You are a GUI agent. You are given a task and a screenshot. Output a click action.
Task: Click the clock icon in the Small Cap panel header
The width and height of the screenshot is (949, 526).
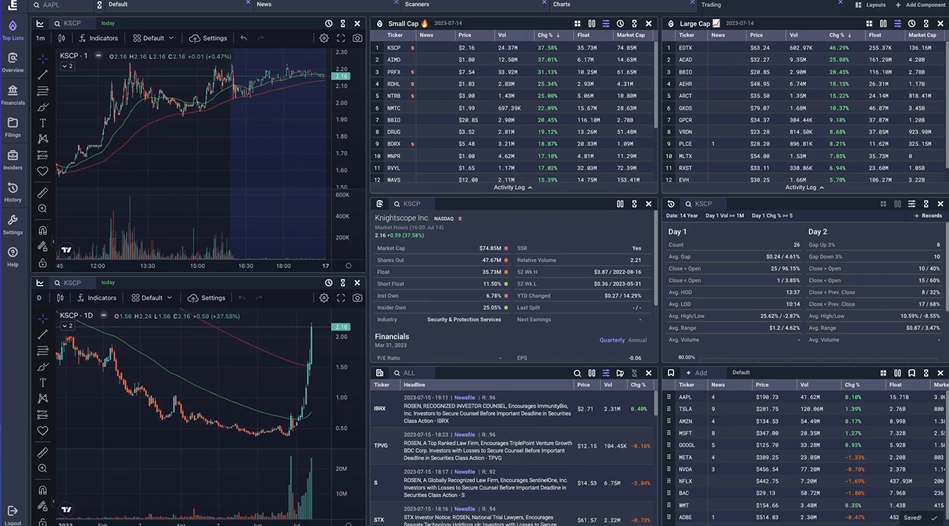(x=620, y=24)
